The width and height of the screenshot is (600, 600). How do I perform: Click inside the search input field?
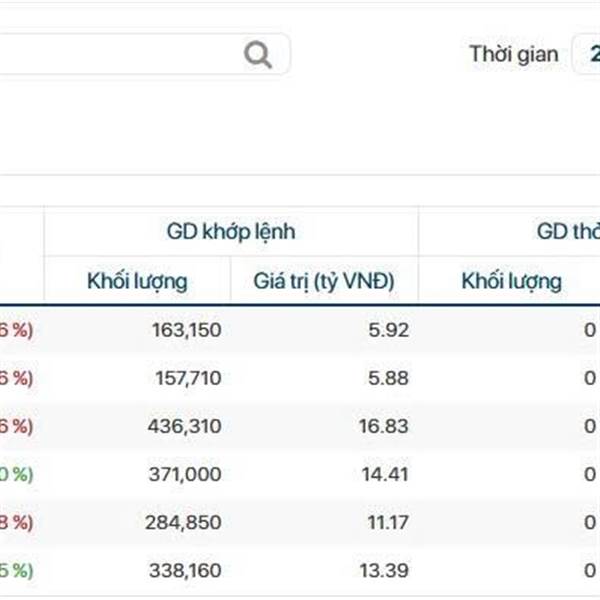click(120, 54)
